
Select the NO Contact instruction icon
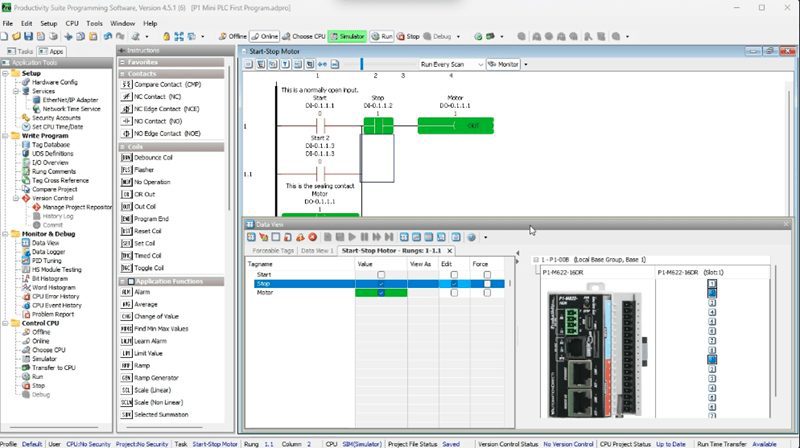[126, 121]
